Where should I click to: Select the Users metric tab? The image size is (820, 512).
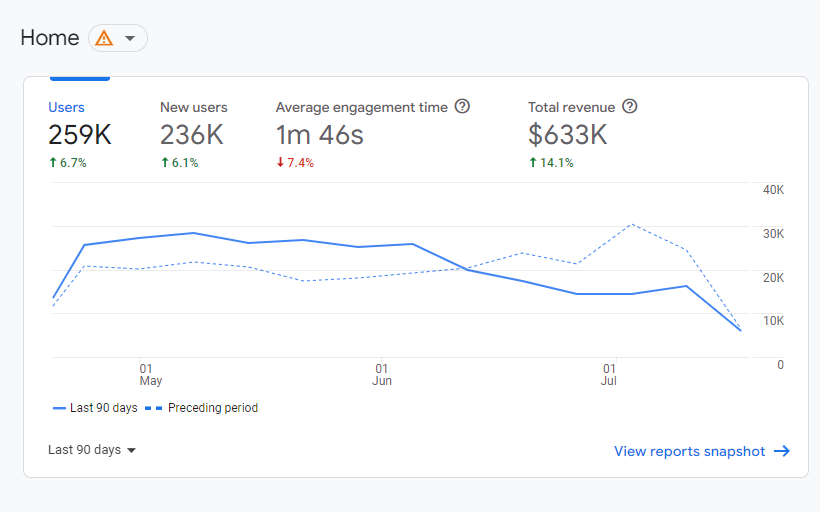coord(67,107)
